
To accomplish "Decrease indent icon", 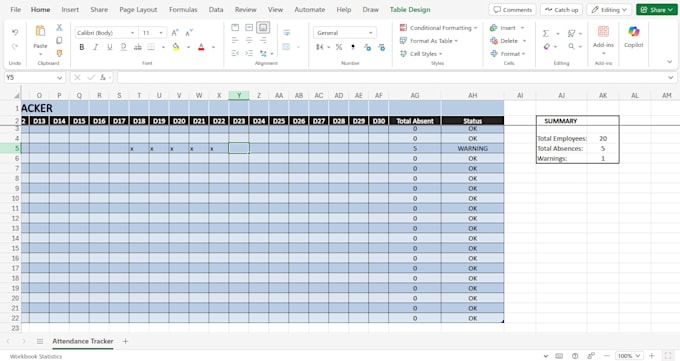I will (235, 53).
